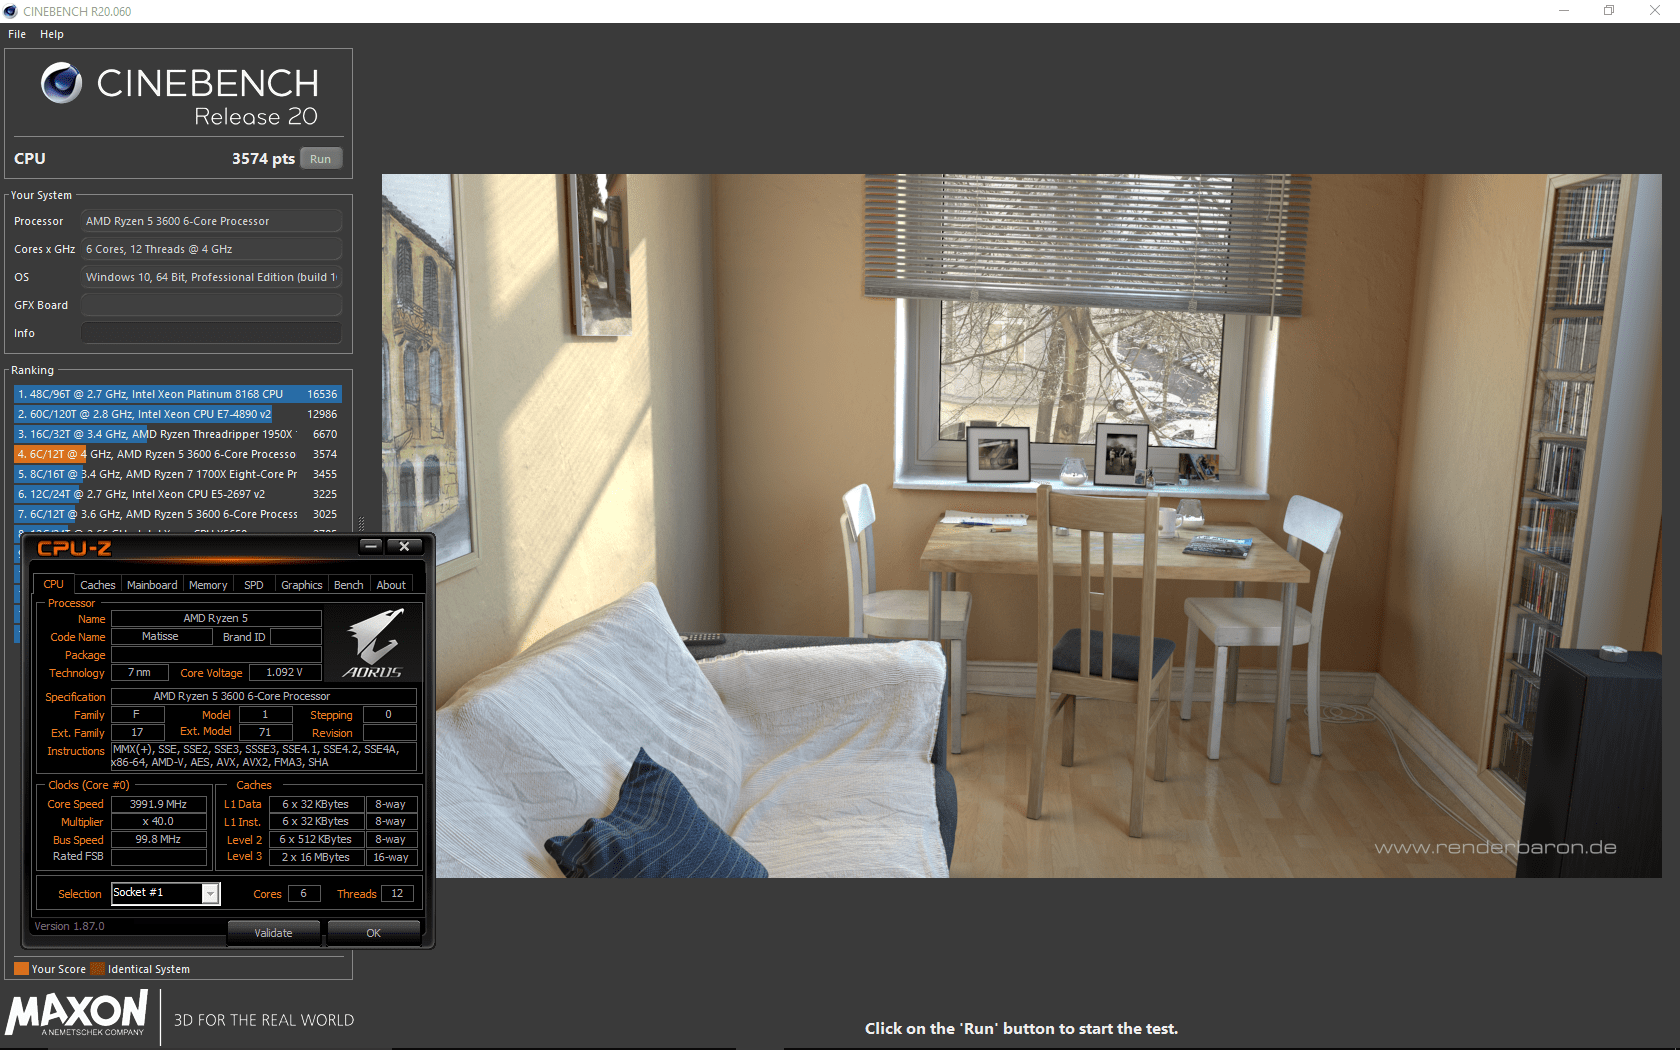This screenshot has width=1680, height=1050.
Task: Close the CPU-Z window
Action: (404, 546)
